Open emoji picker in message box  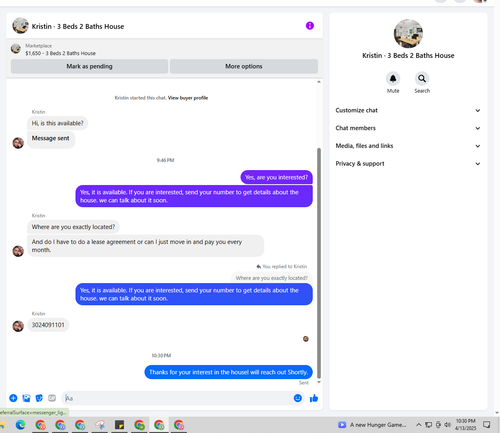point(298,398)
